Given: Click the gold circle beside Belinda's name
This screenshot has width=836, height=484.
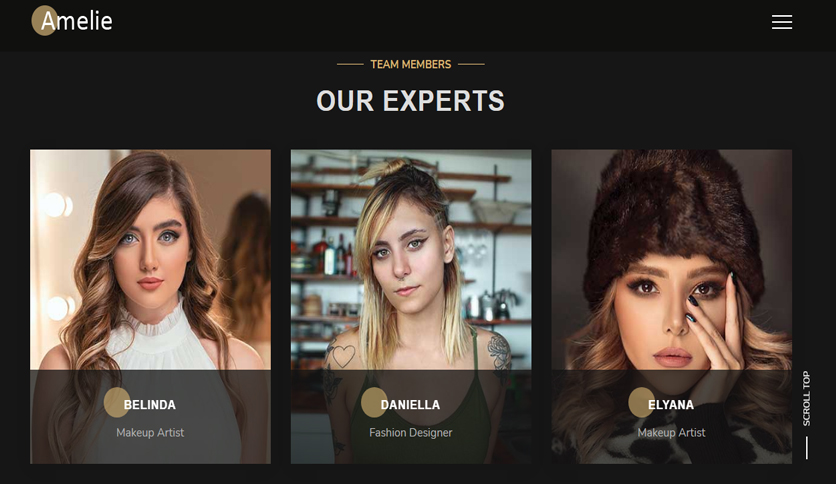Looking at the screenshot, I should tap(117, 402).
